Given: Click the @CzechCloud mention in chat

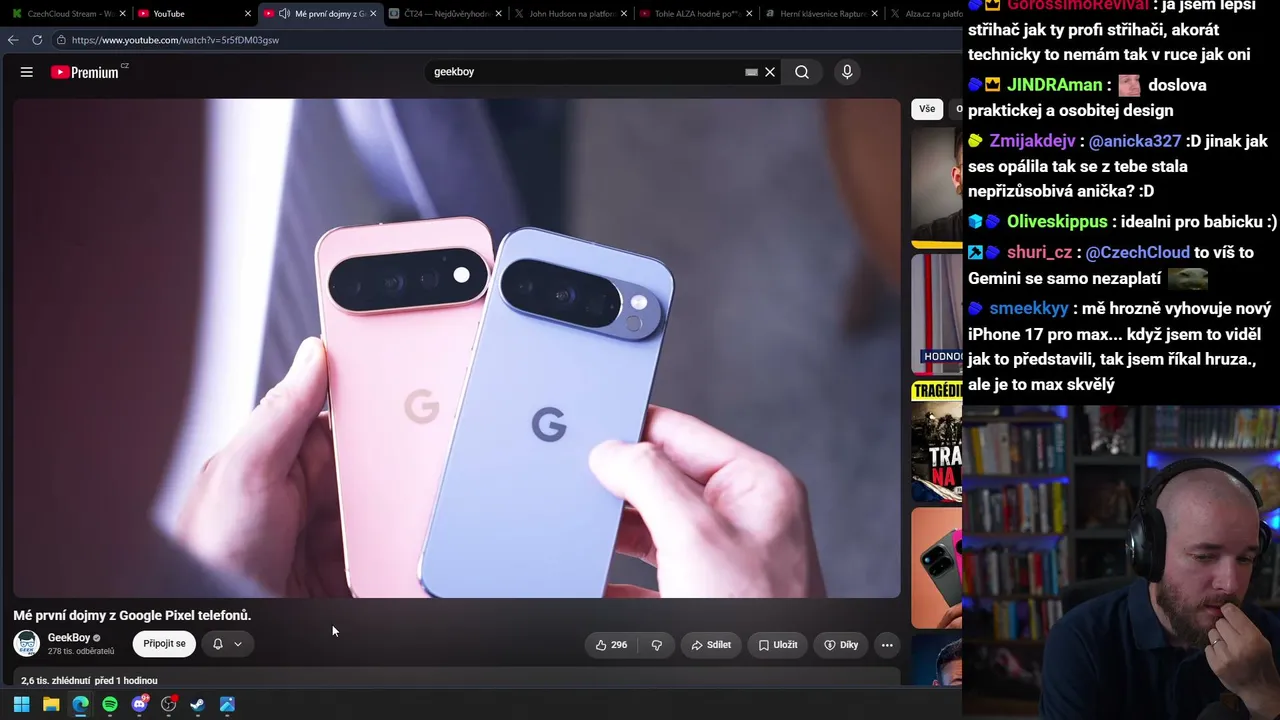Looking at the screenshot, I should [x=1138, y=252].
